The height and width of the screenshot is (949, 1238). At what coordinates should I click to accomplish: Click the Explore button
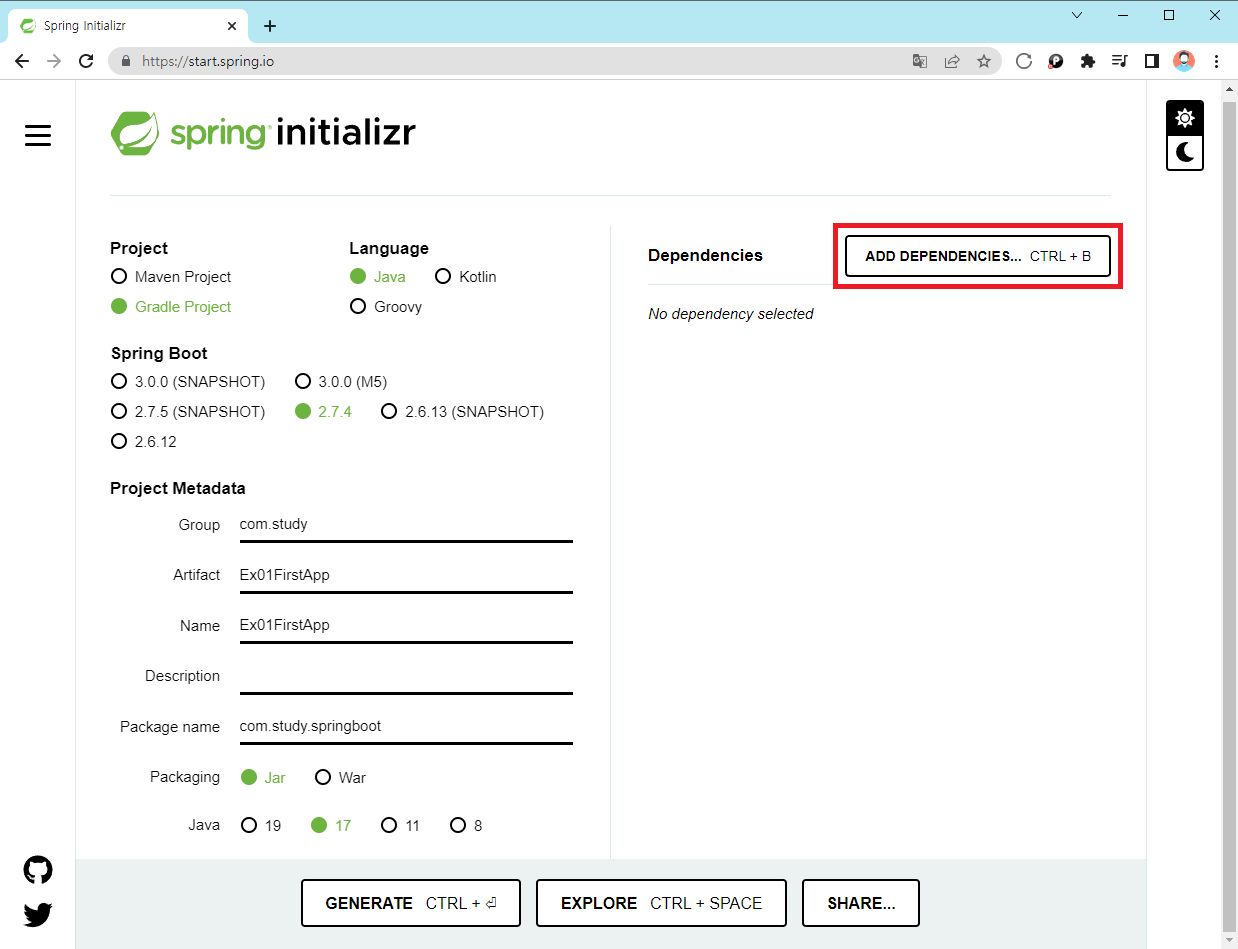coord(661,903)
